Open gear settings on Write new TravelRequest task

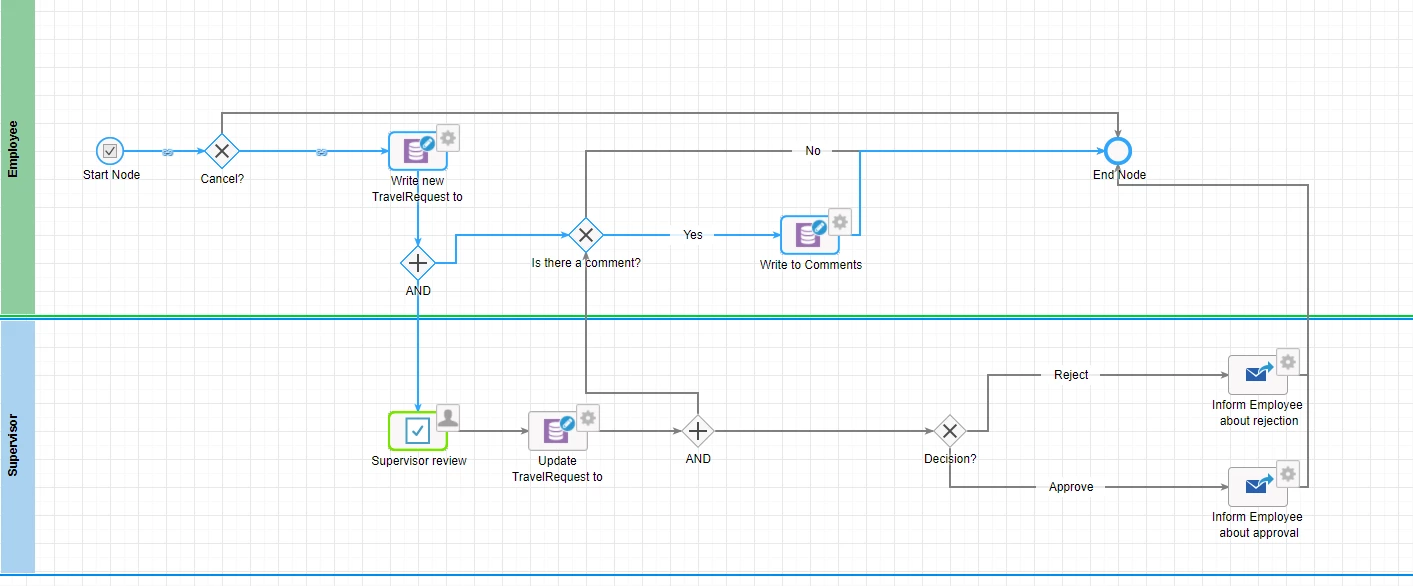click(x=449, y=137)
